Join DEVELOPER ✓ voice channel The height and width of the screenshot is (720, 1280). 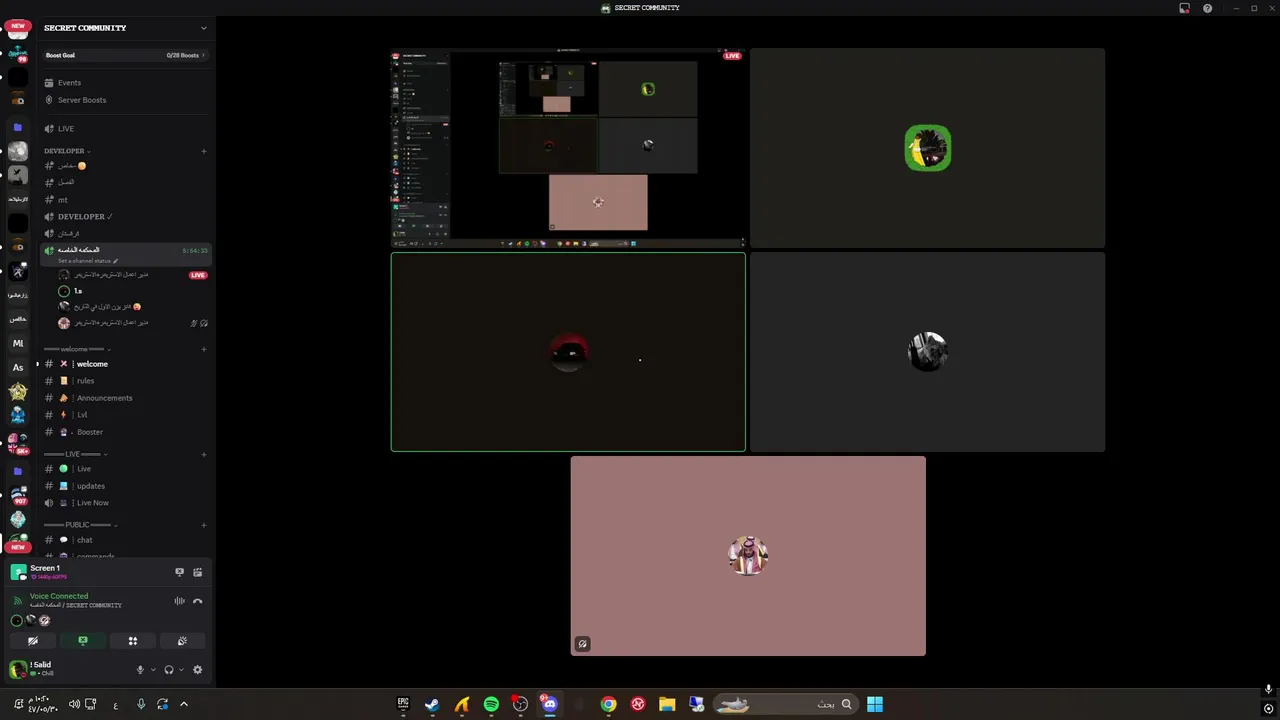click(125, 217)
